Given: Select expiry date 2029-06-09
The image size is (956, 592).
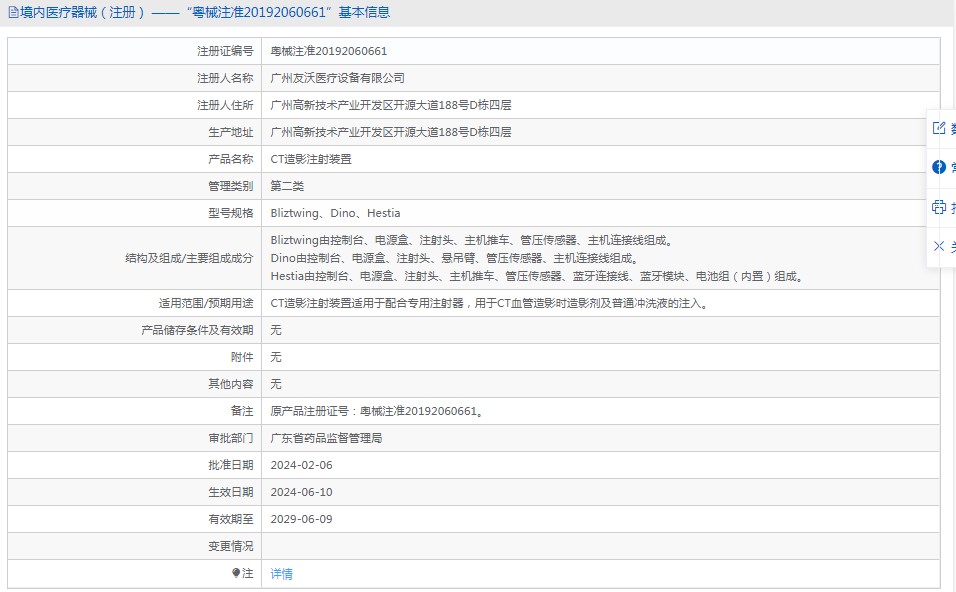Looking at the screenshot, I should pyautogui.click(x=301, y=519).
